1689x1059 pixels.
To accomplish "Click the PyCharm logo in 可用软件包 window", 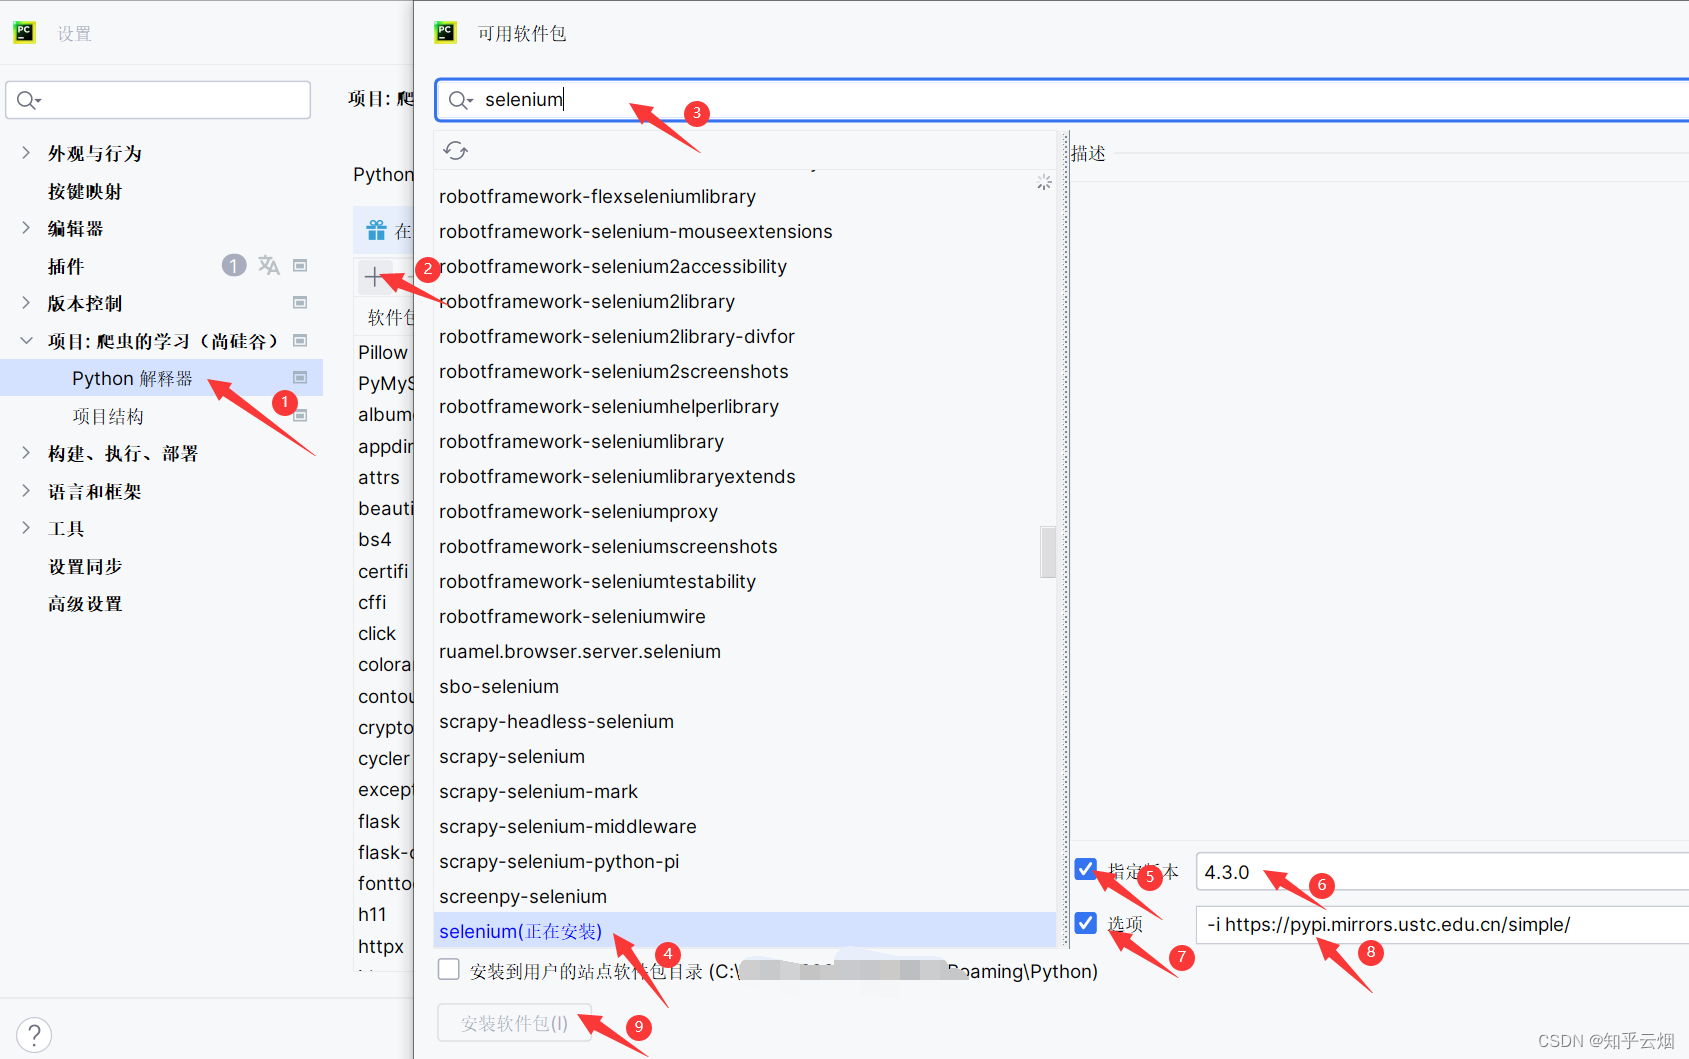I will point(445,32).
